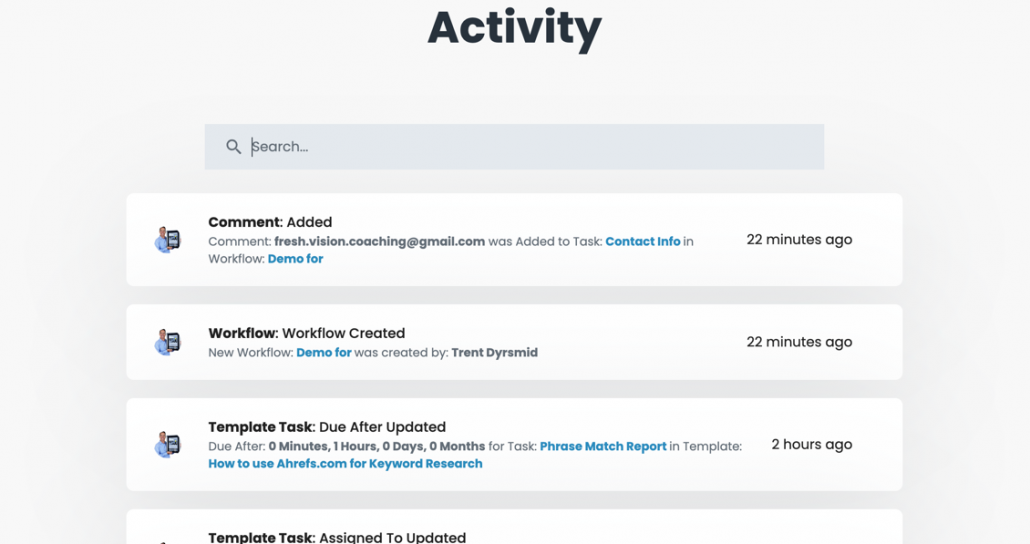Image resolution: width=1030 pixels, height=544 pixels.
Task: Click the Trent Dyrsmid creator name
Action: [x=495, y=353]
